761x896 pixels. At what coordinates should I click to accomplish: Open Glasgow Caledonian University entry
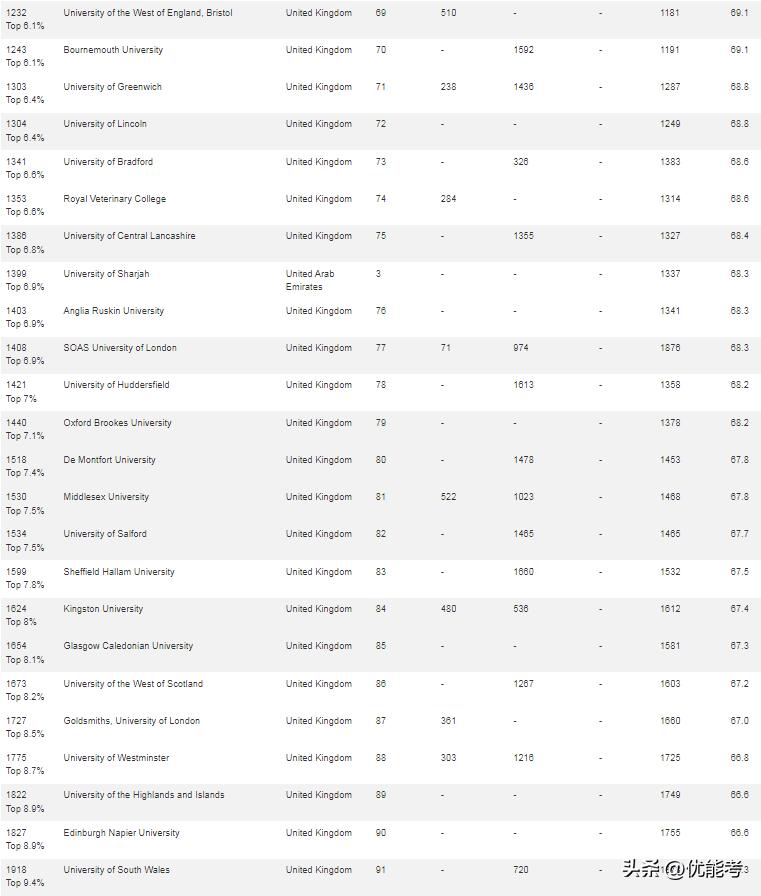click(128, 646)
